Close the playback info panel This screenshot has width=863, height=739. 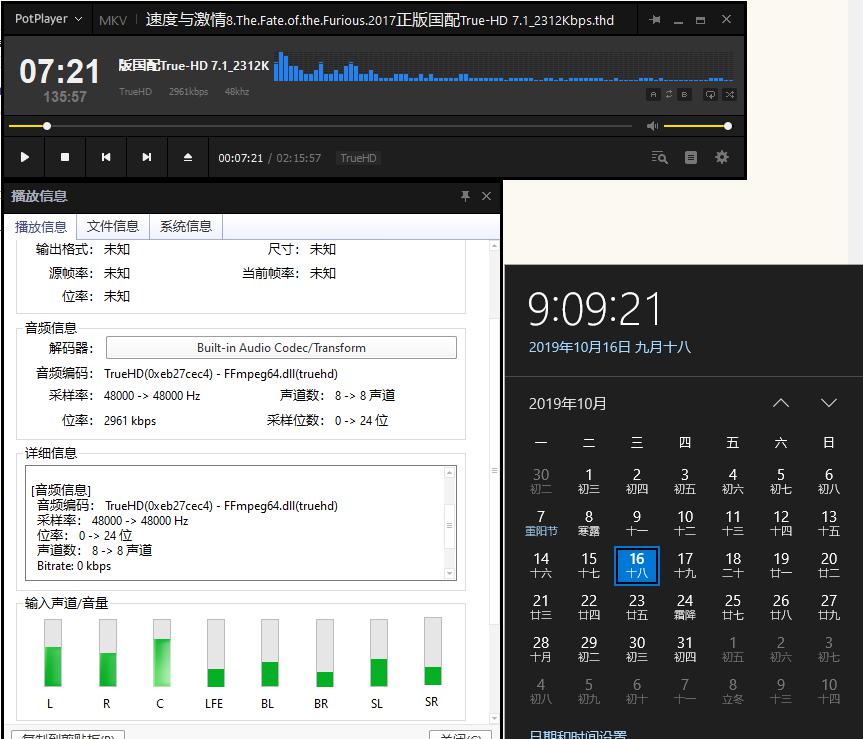487,196
